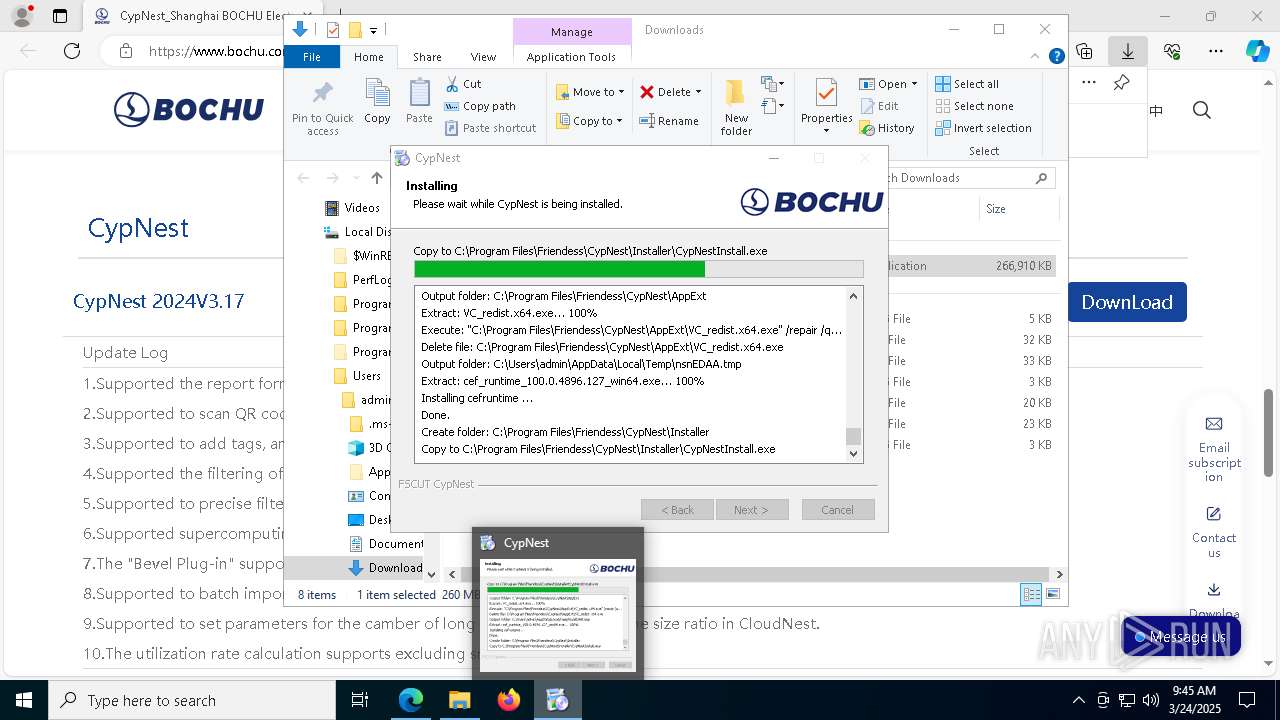
Task: Open Firefox from taskbar
Action: [x=509, y=700]
